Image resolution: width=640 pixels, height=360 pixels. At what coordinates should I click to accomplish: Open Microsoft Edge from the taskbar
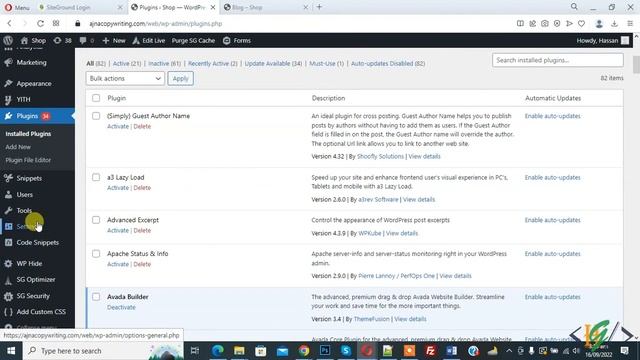click(x=218, y=351)
